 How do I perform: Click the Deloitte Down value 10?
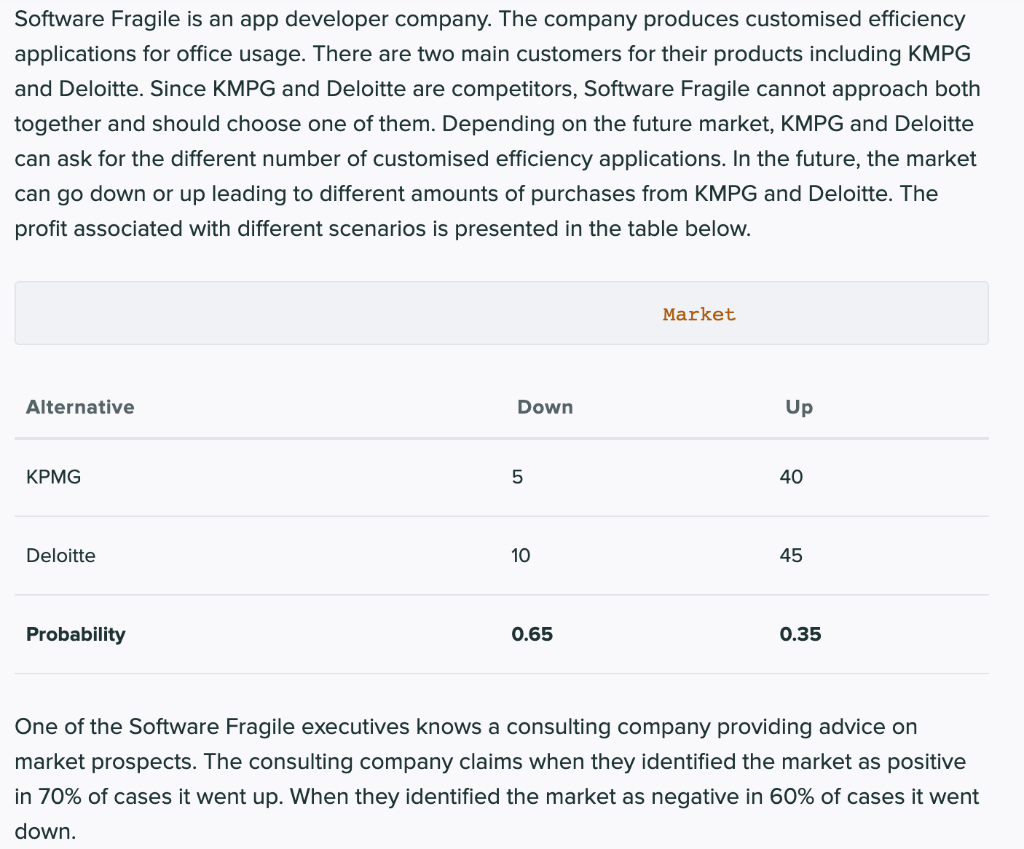pyautogui.click(x=521, y=555)
